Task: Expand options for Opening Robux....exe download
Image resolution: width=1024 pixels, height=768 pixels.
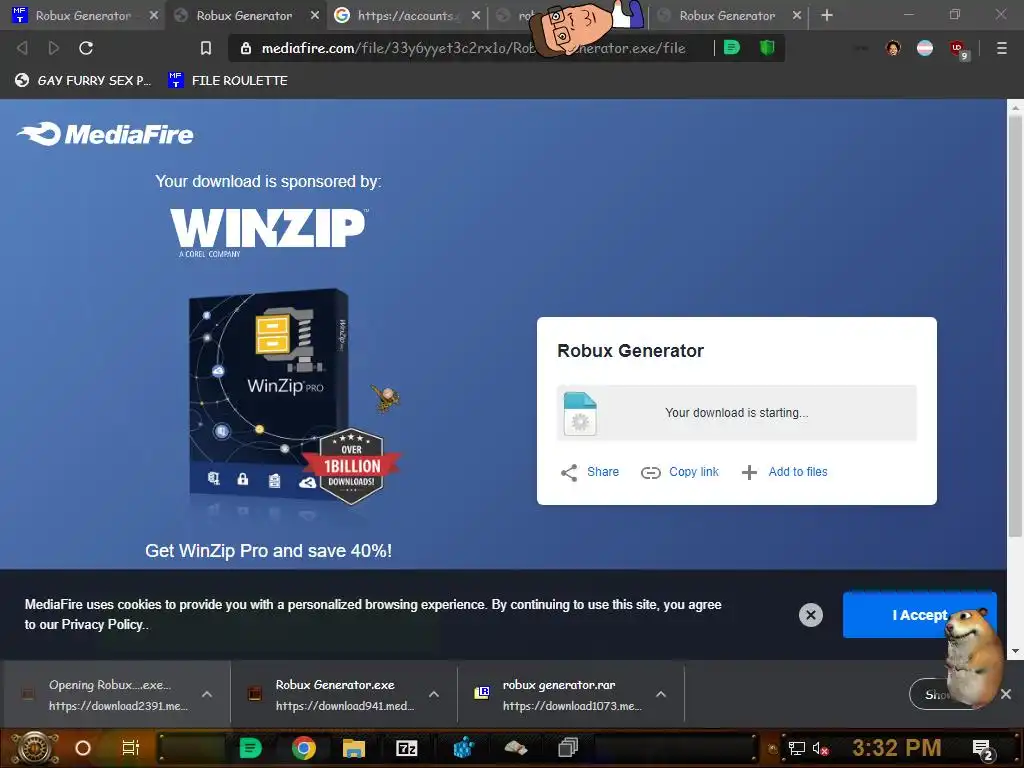Action: (x=207, y=694)
